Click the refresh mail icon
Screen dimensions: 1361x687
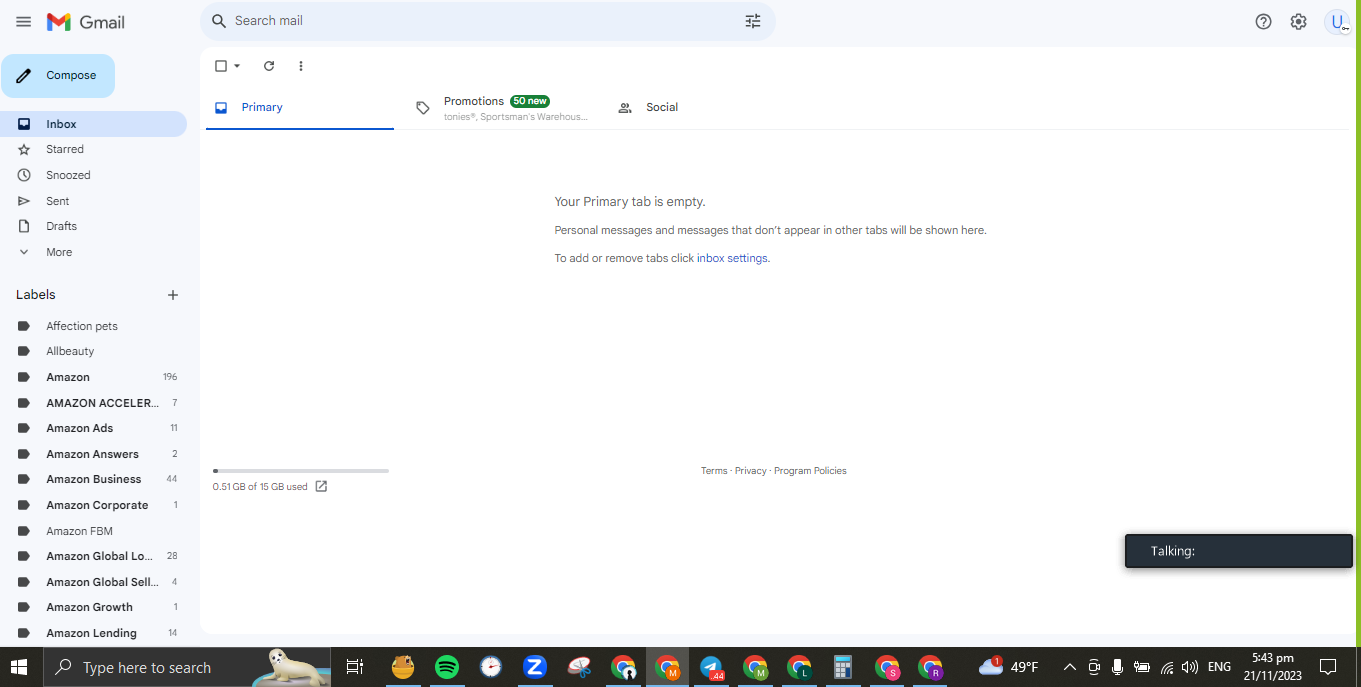(269, 66)
